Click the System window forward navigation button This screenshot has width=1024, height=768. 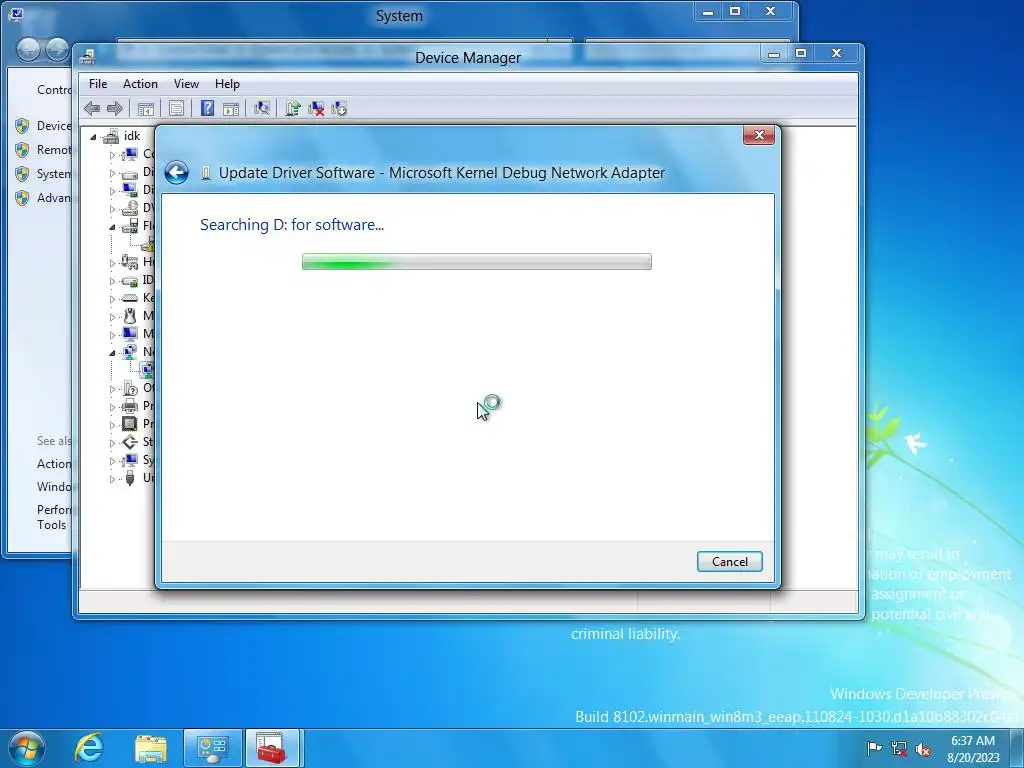pos(57,49)
